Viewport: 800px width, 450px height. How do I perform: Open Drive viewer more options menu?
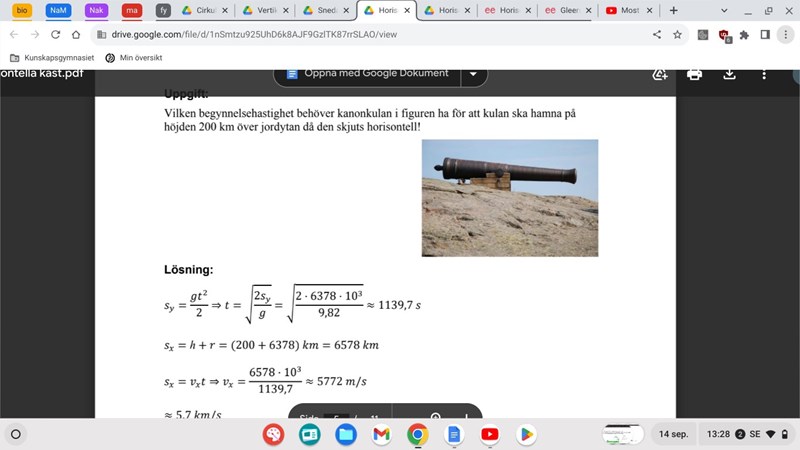tap(765, 74)
